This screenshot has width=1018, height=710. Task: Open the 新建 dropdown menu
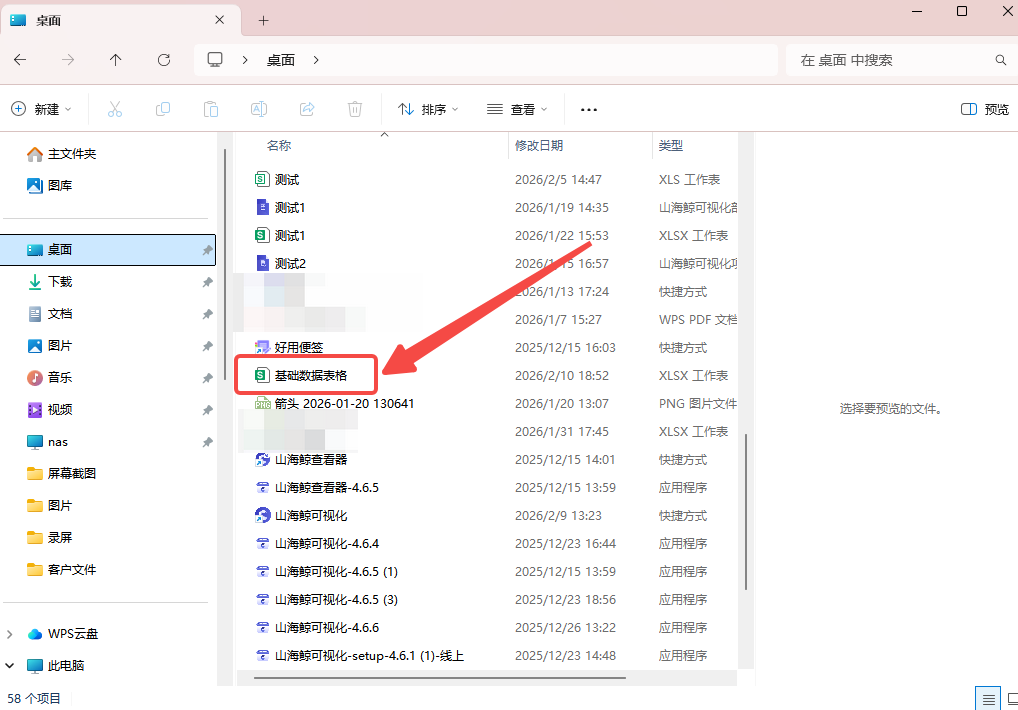pos(42,109)
